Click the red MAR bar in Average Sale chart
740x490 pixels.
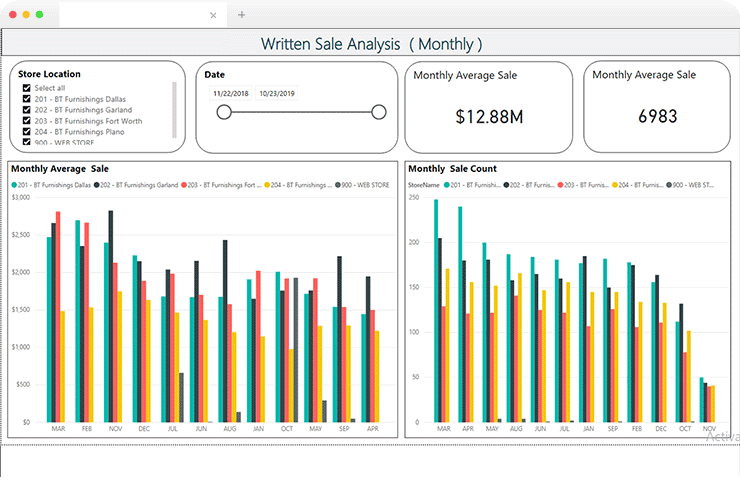pos(58,317)
